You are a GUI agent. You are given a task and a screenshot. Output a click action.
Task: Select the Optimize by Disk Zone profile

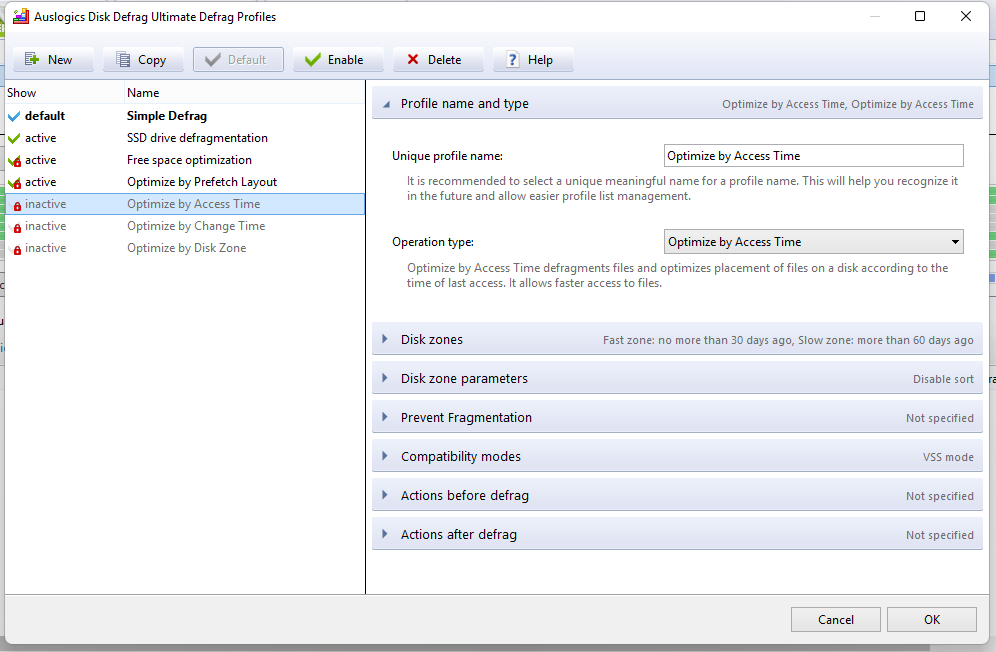[x=186, y=248]
